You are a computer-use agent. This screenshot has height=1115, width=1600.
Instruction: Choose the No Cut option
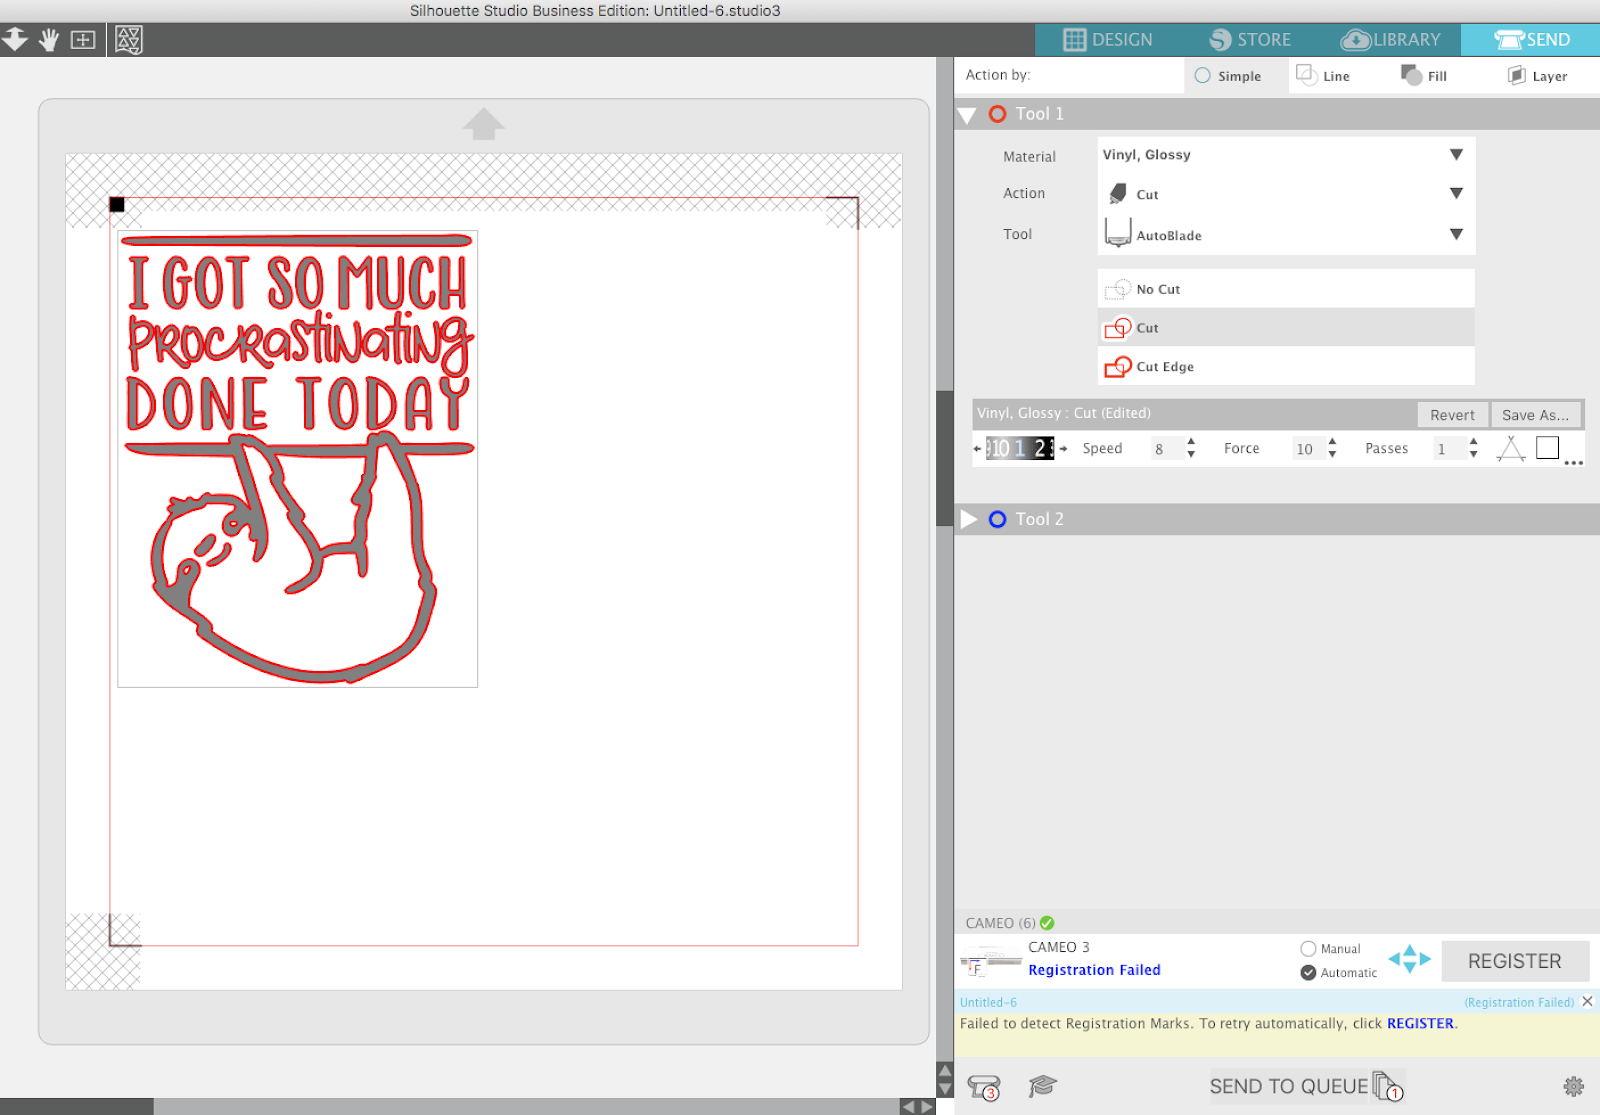1286,289
